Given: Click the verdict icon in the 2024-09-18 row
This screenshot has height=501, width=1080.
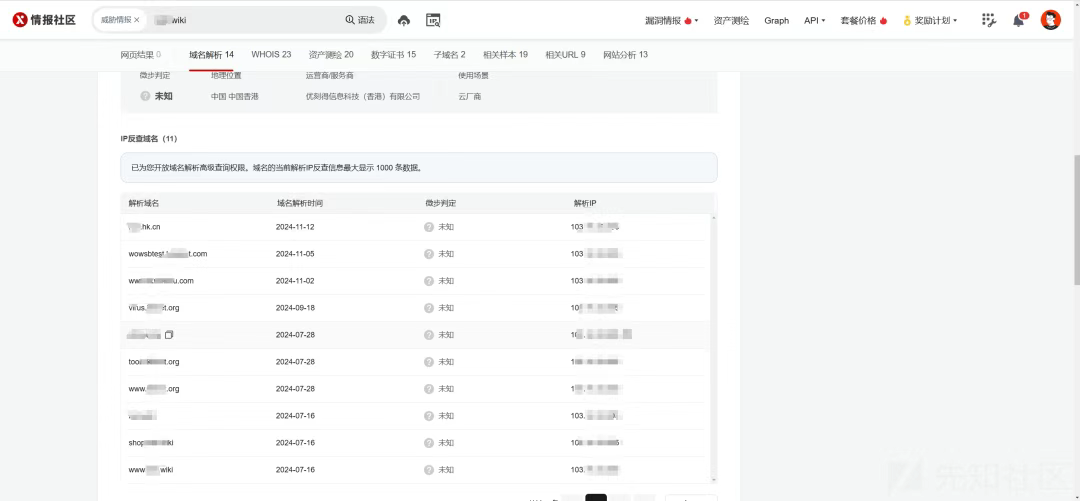Looking at the screenshot, I should tap(429, 307).
